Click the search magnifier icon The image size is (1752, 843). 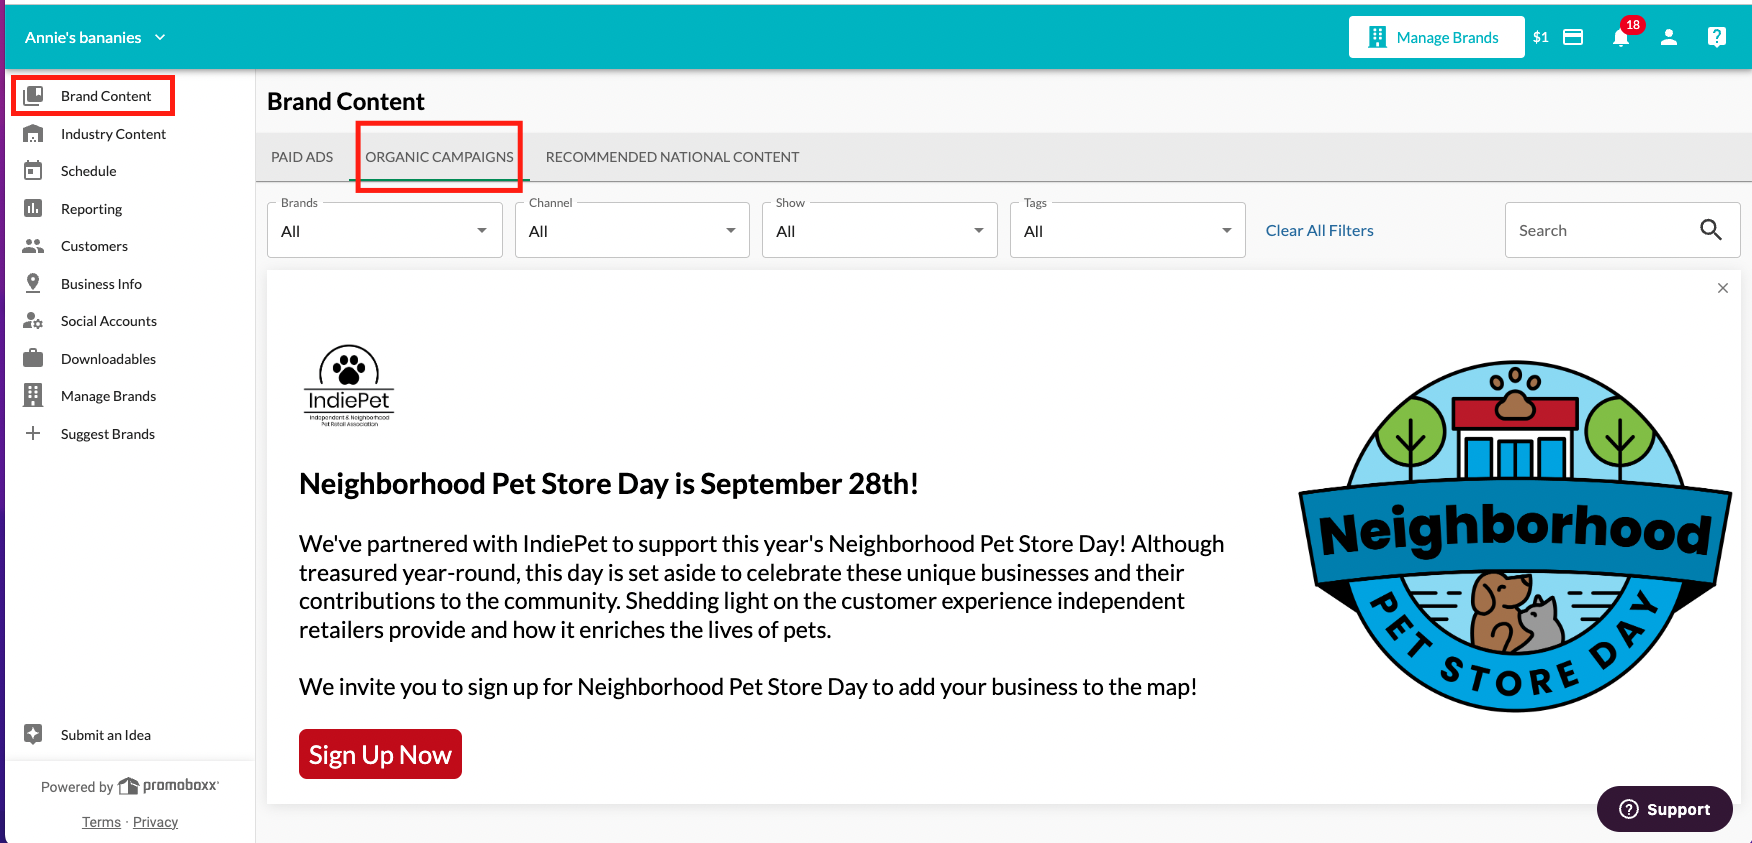coord(1711,230)
